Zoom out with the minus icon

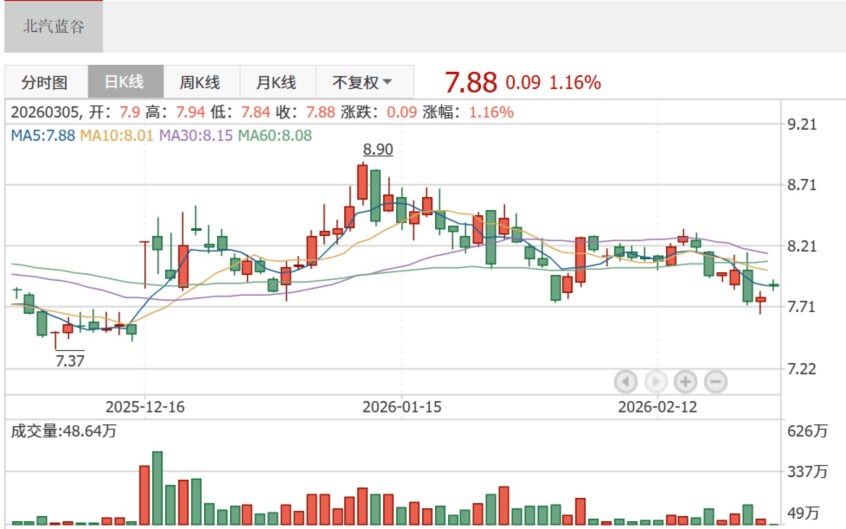coord(715,382)
